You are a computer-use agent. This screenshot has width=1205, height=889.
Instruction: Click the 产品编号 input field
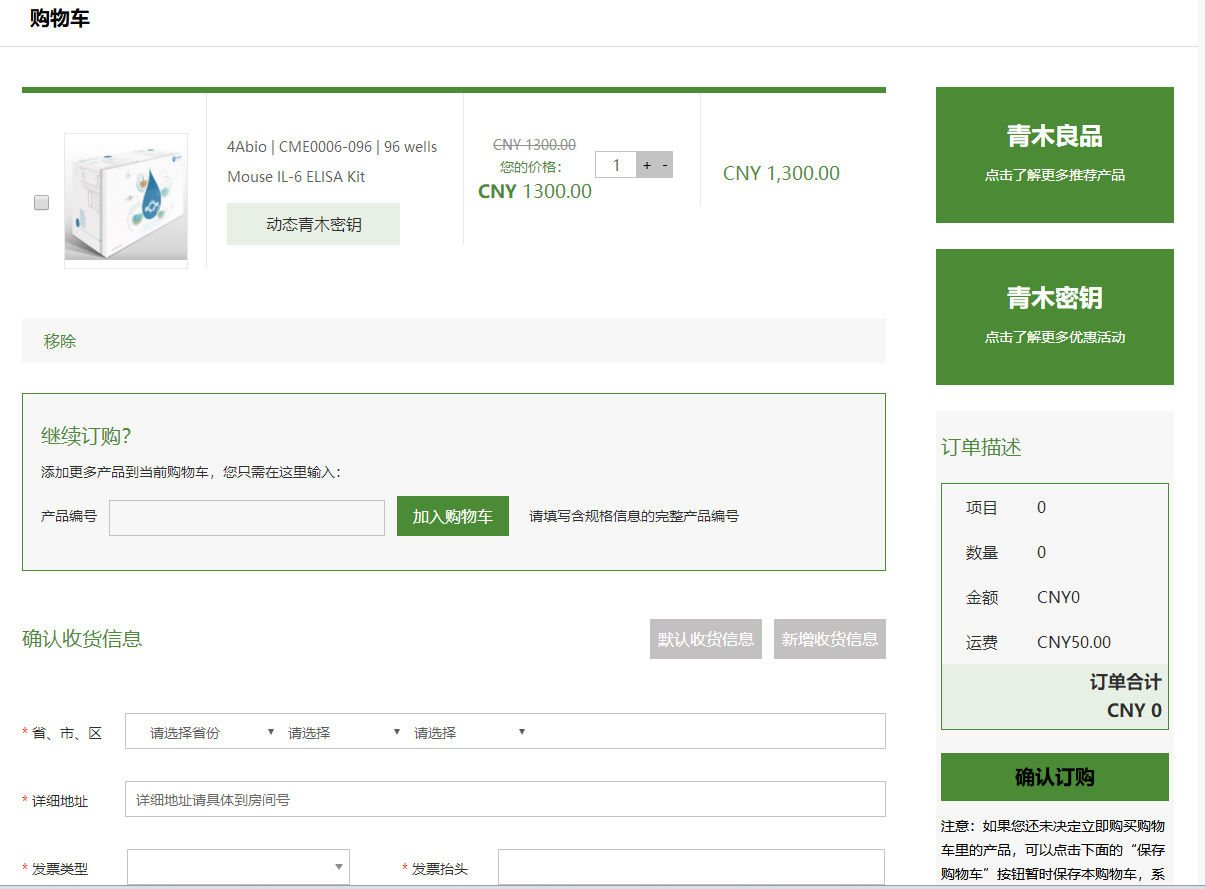tap(246, 517)
